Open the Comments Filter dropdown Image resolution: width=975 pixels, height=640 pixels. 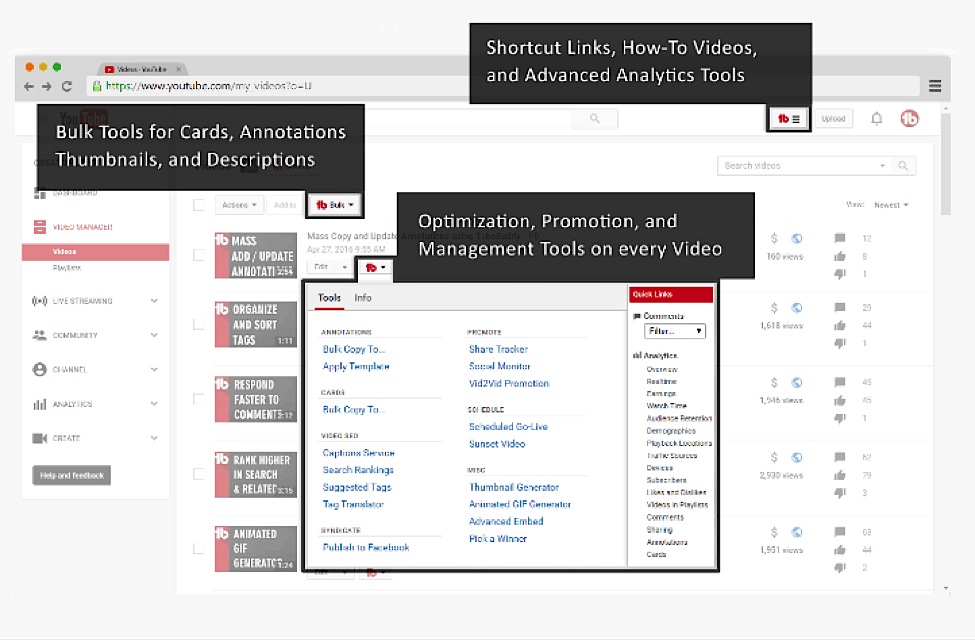675,332
